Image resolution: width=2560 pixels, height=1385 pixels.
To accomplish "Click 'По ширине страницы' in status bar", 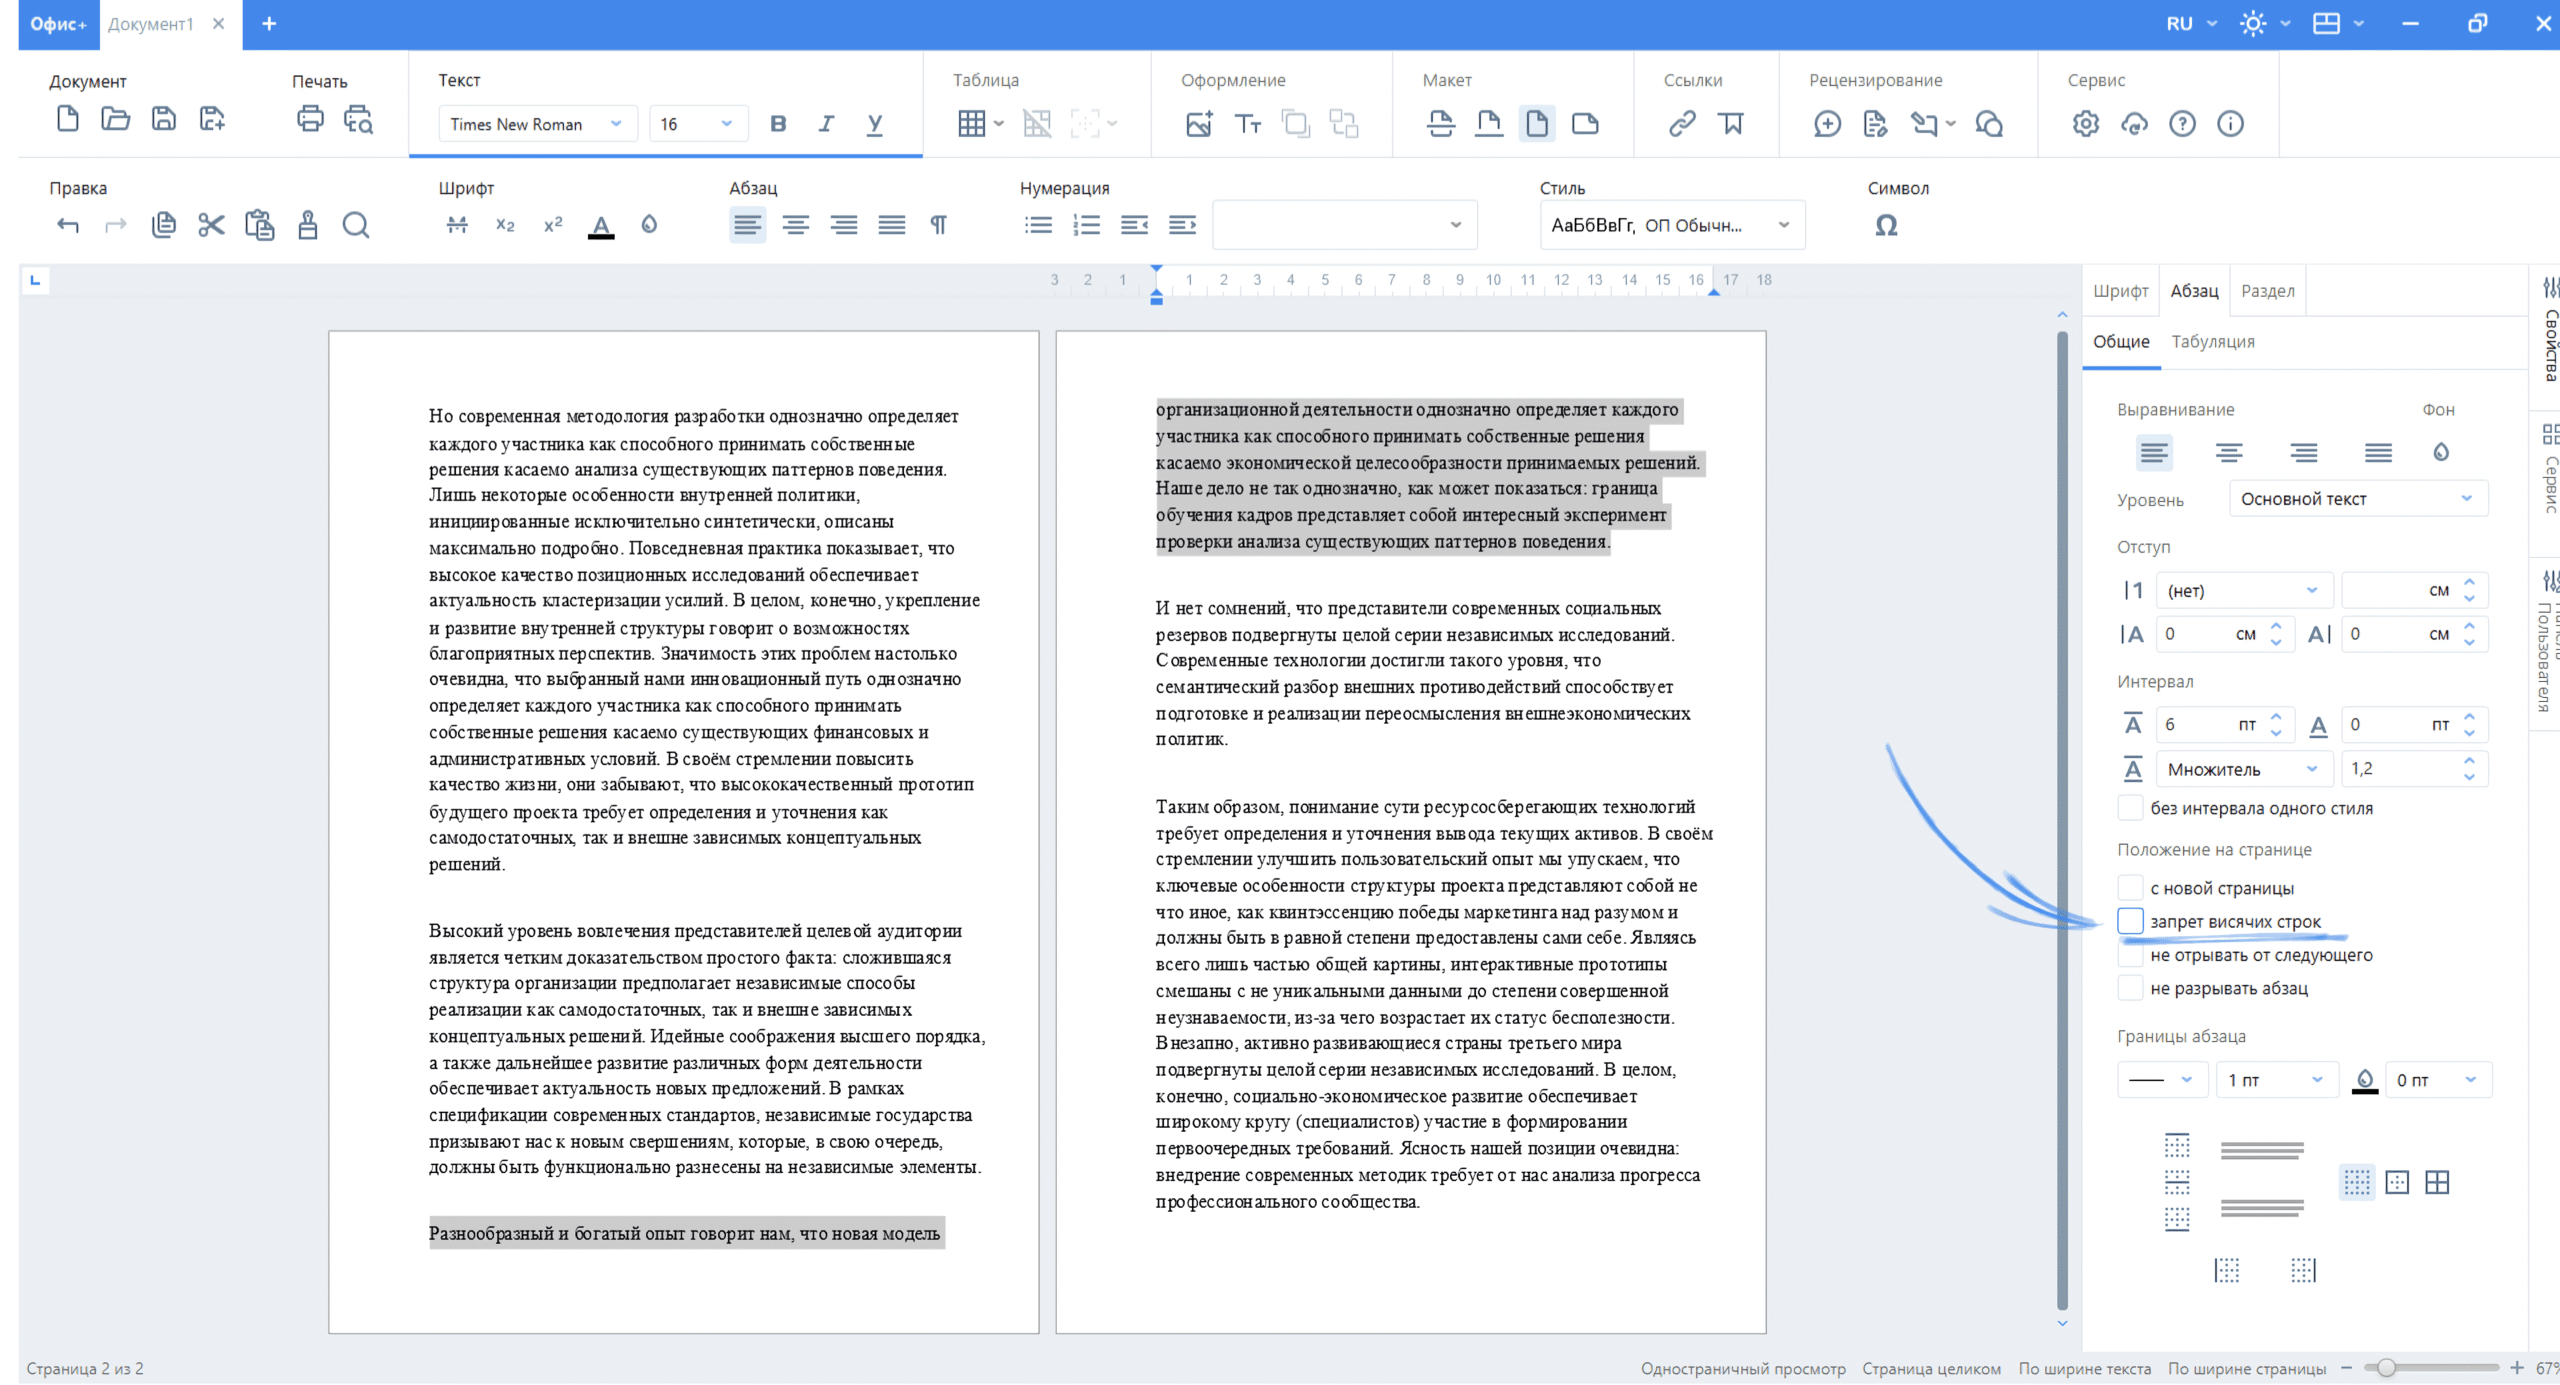I will click(x=2246, y=1369).
